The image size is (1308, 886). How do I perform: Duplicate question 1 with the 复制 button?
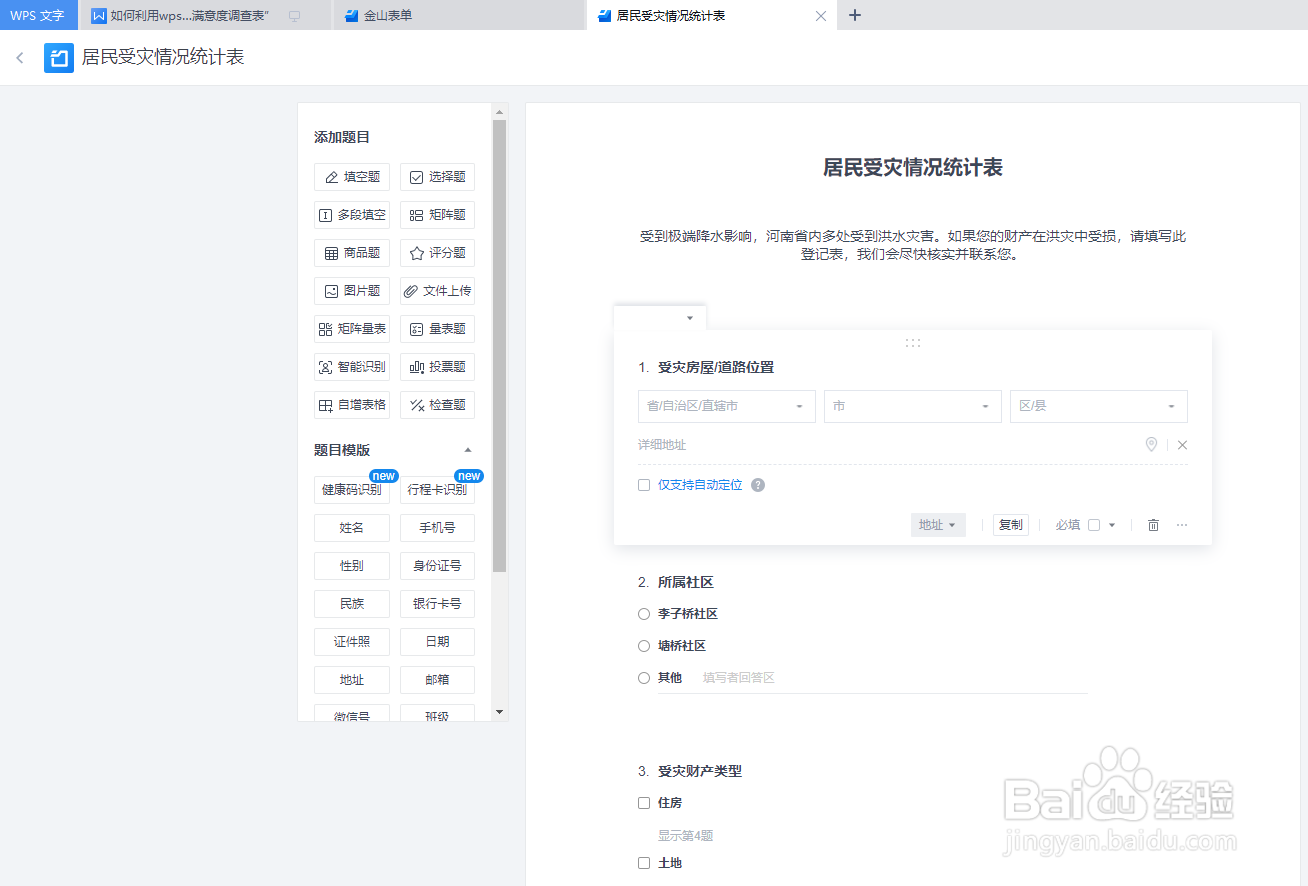click(x=1010, y=524)
